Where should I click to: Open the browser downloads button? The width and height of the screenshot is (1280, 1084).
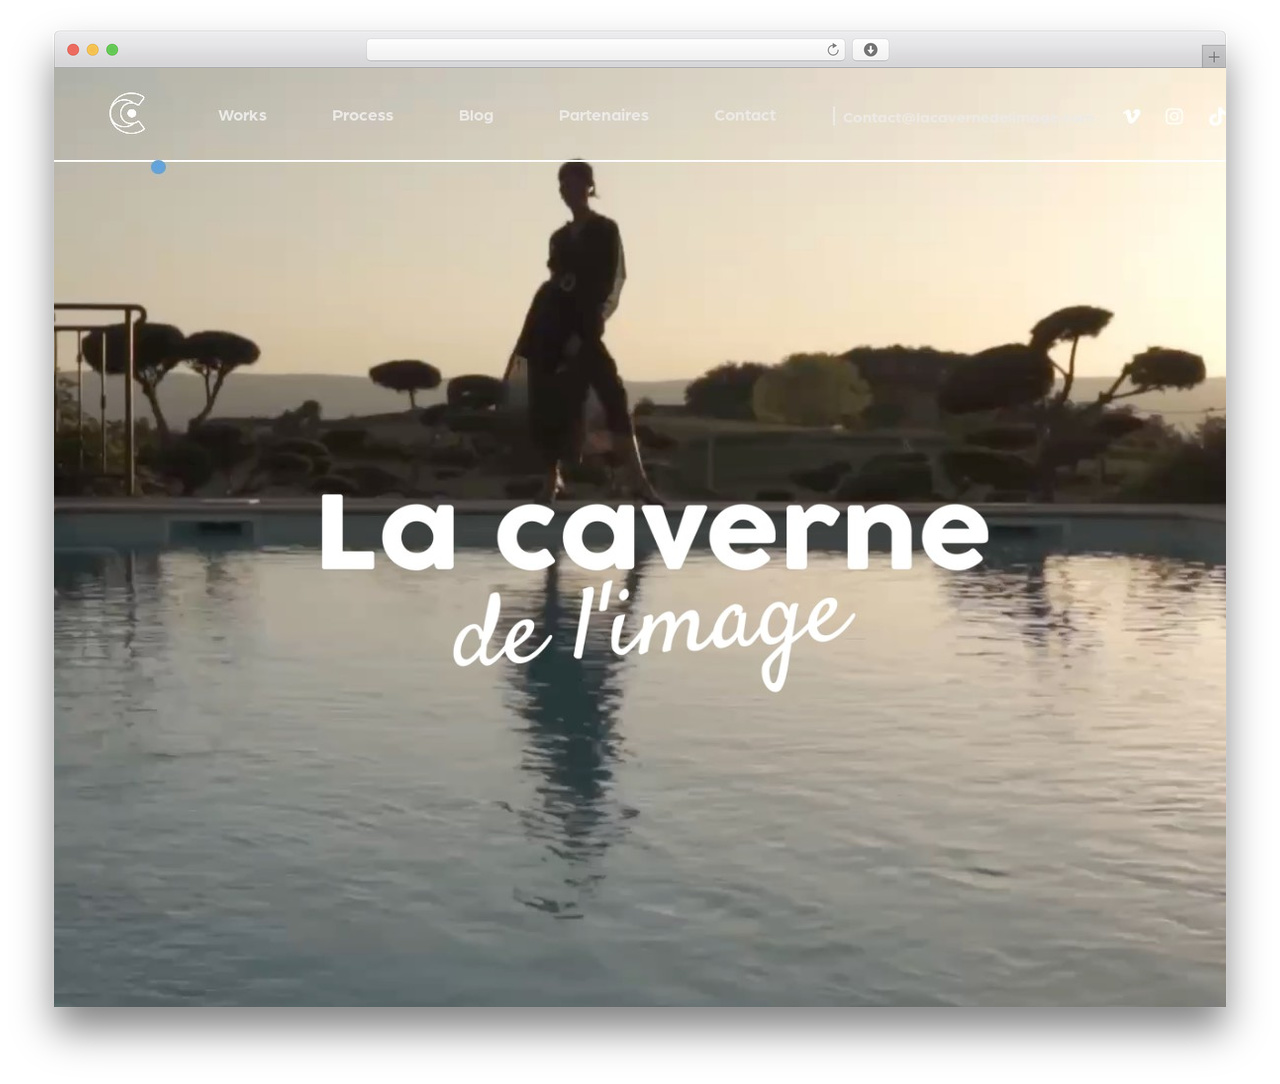point(870,50)
